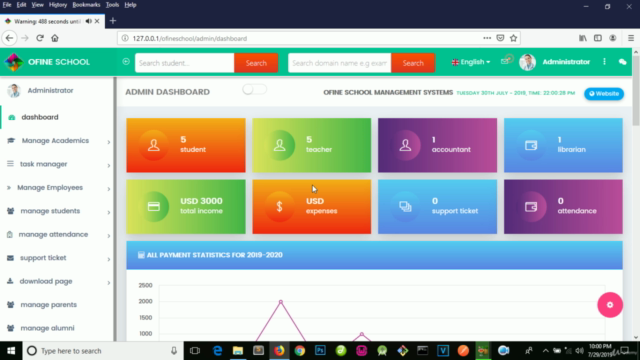Open Microsoft Edge from the taskbar
Image resolution: width=640 pixels, height=360 pixels.
pyautogui.click(x=218, y=351)
